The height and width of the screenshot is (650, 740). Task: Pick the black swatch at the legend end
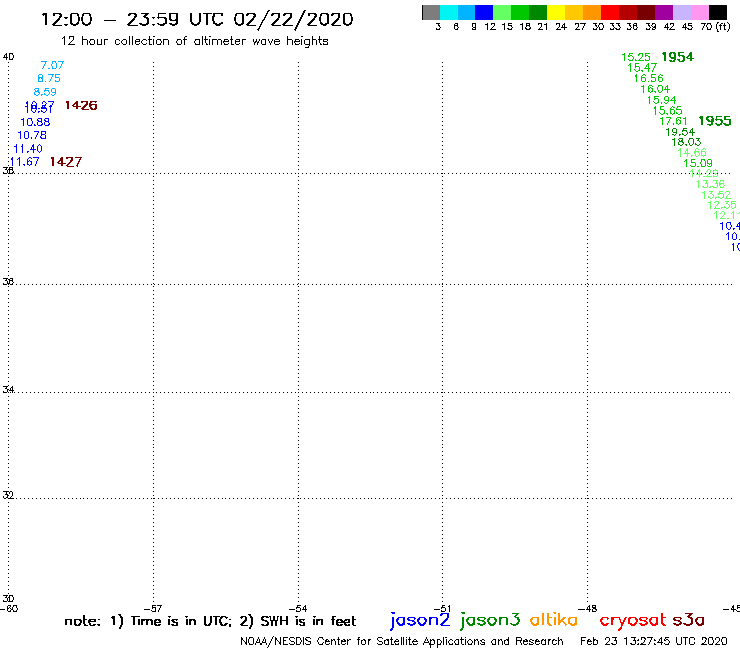click(718, 12)
